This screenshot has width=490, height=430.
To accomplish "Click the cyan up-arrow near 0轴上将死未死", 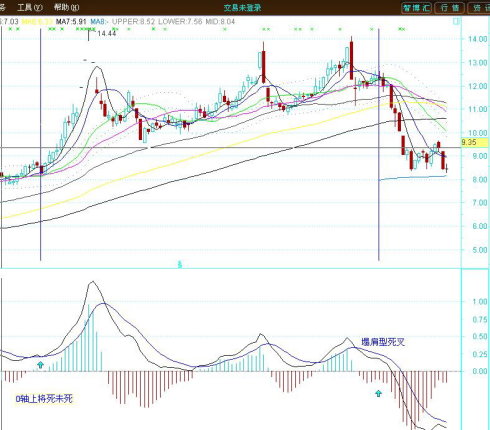I will tap(40, 365).
